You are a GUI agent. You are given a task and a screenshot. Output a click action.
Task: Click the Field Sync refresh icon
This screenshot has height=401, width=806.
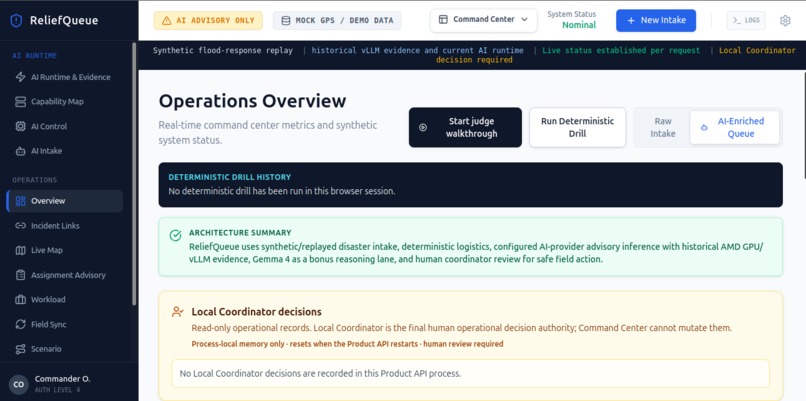click(21, 324)
